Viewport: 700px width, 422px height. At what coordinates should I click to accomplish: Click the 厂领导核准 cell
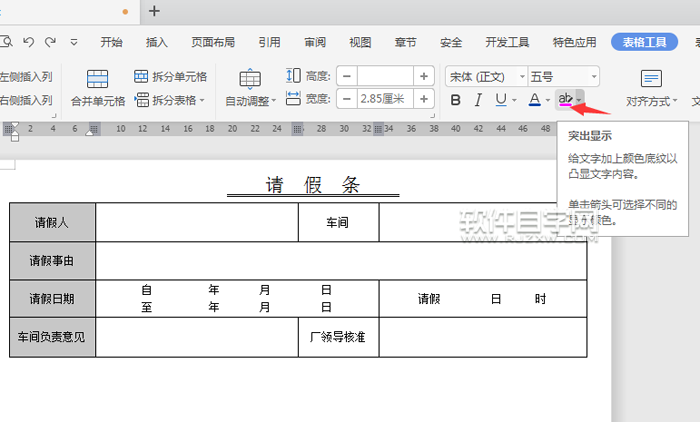coord(338,337)
